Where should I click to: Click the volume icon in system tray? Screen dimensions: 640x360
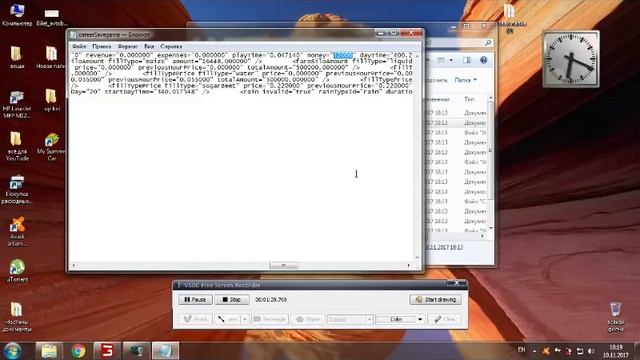point(591,351)
